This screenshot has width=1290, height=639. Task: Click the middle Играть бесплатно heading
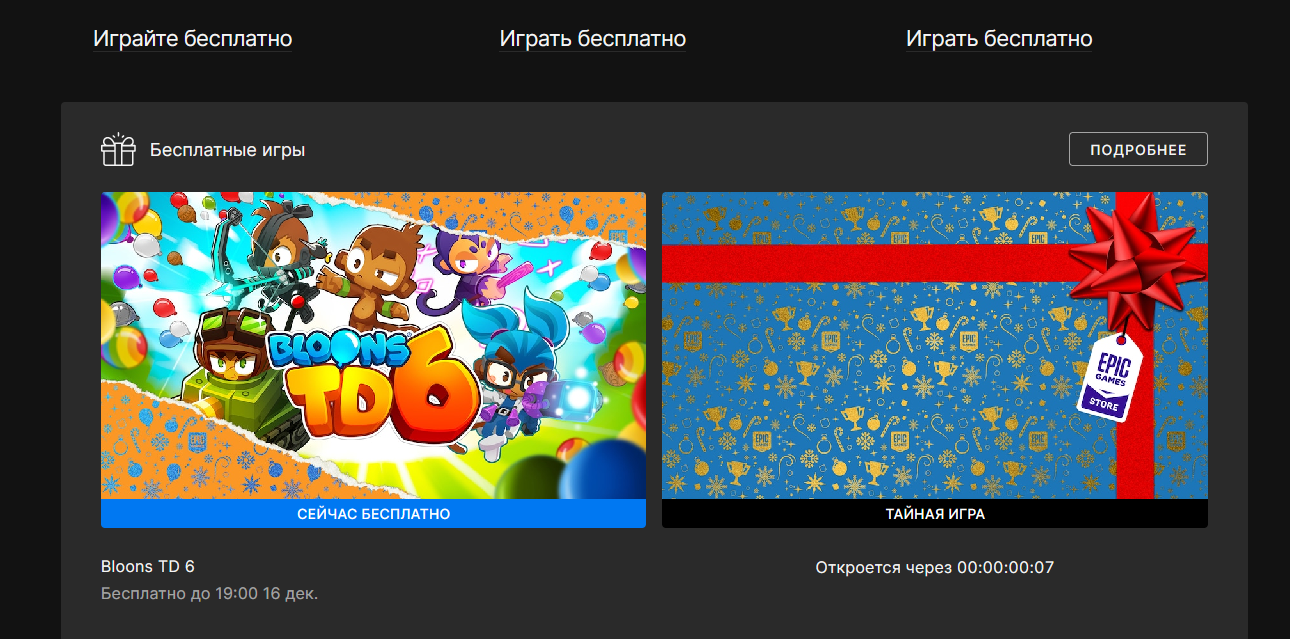(x=593, y=39)
